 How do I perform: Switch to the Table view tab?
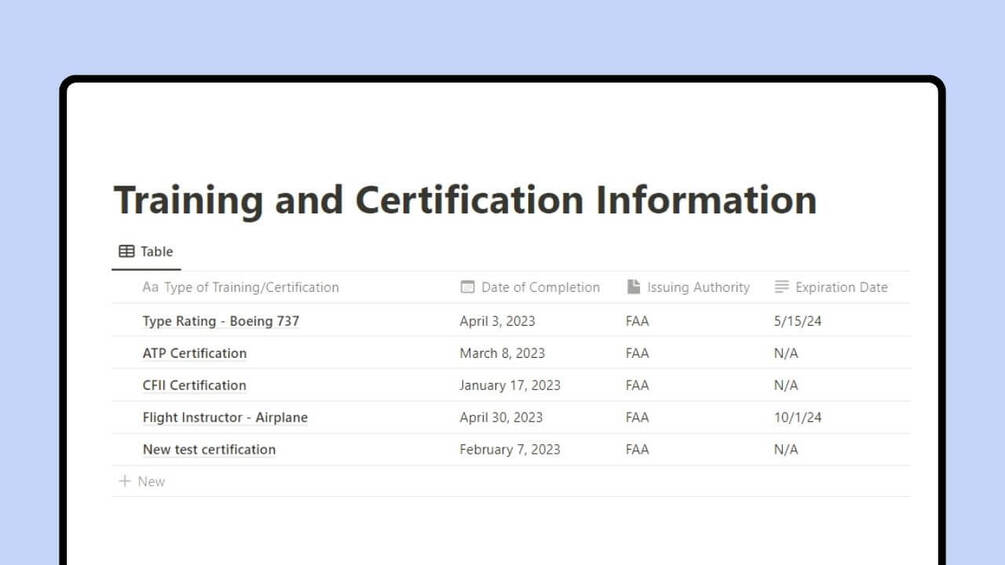[x=146, y=252]
